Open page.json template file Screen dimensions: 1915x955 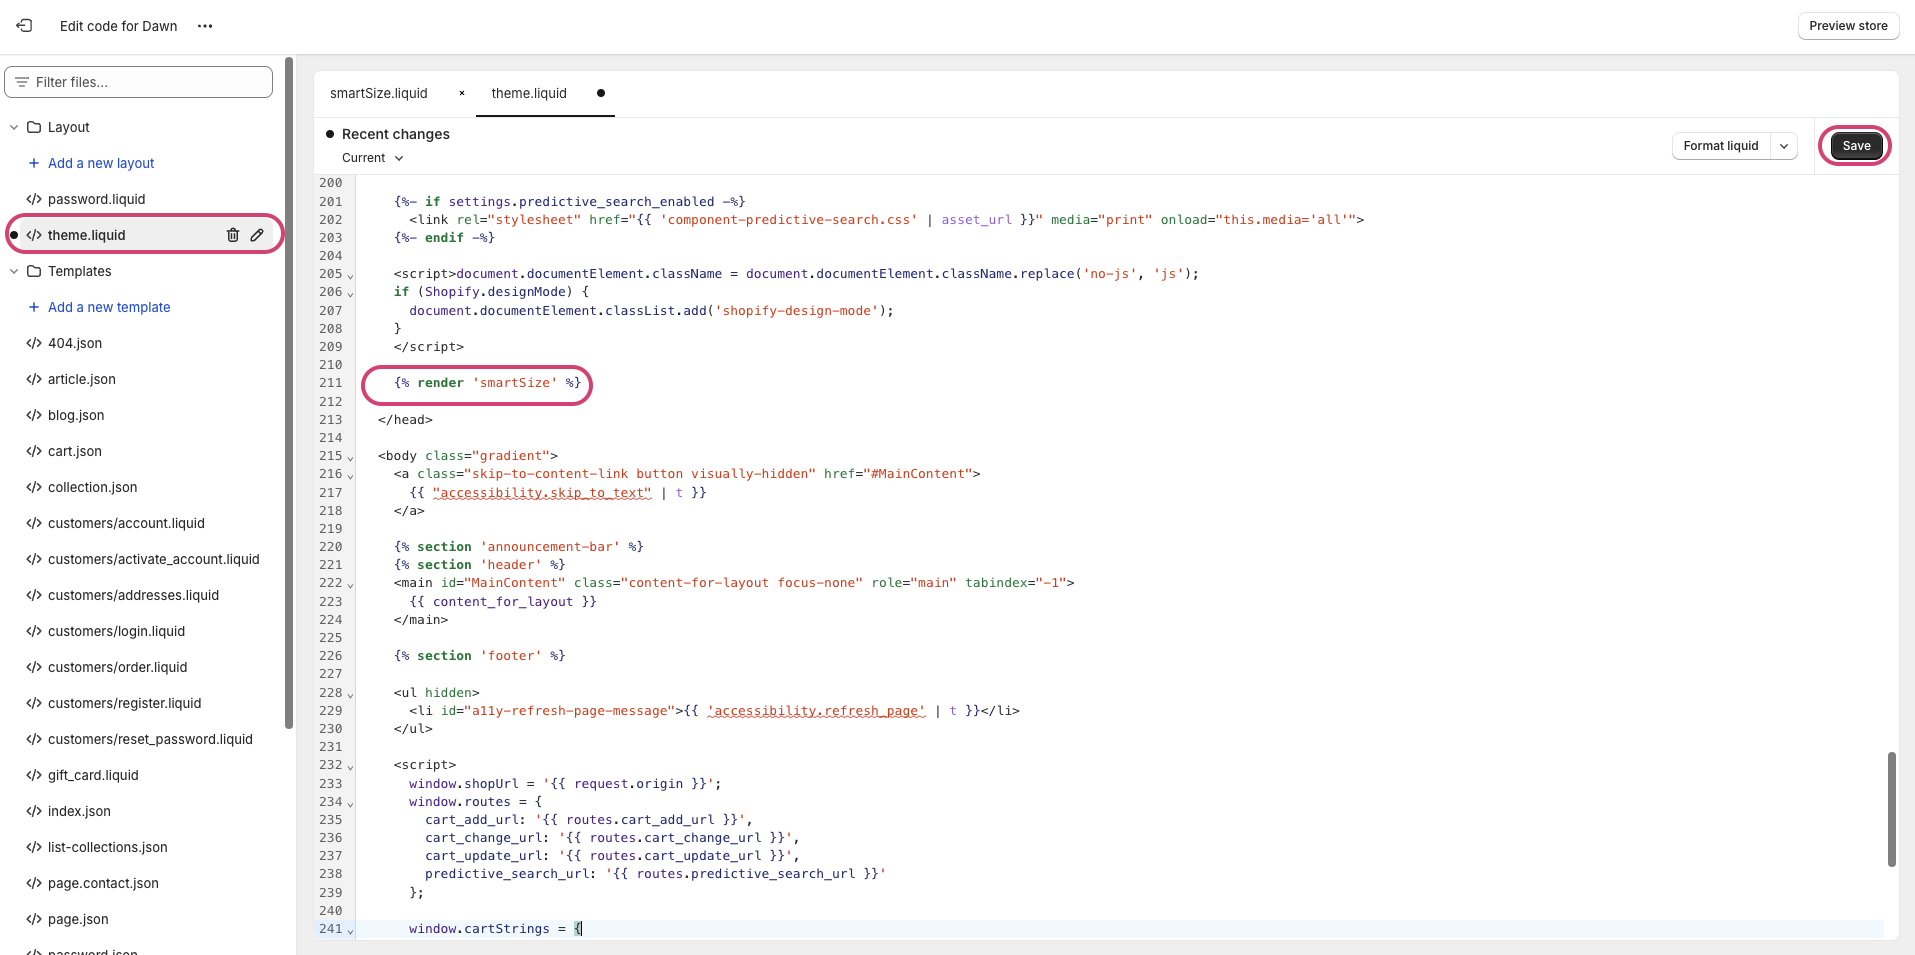click(78, 919)
